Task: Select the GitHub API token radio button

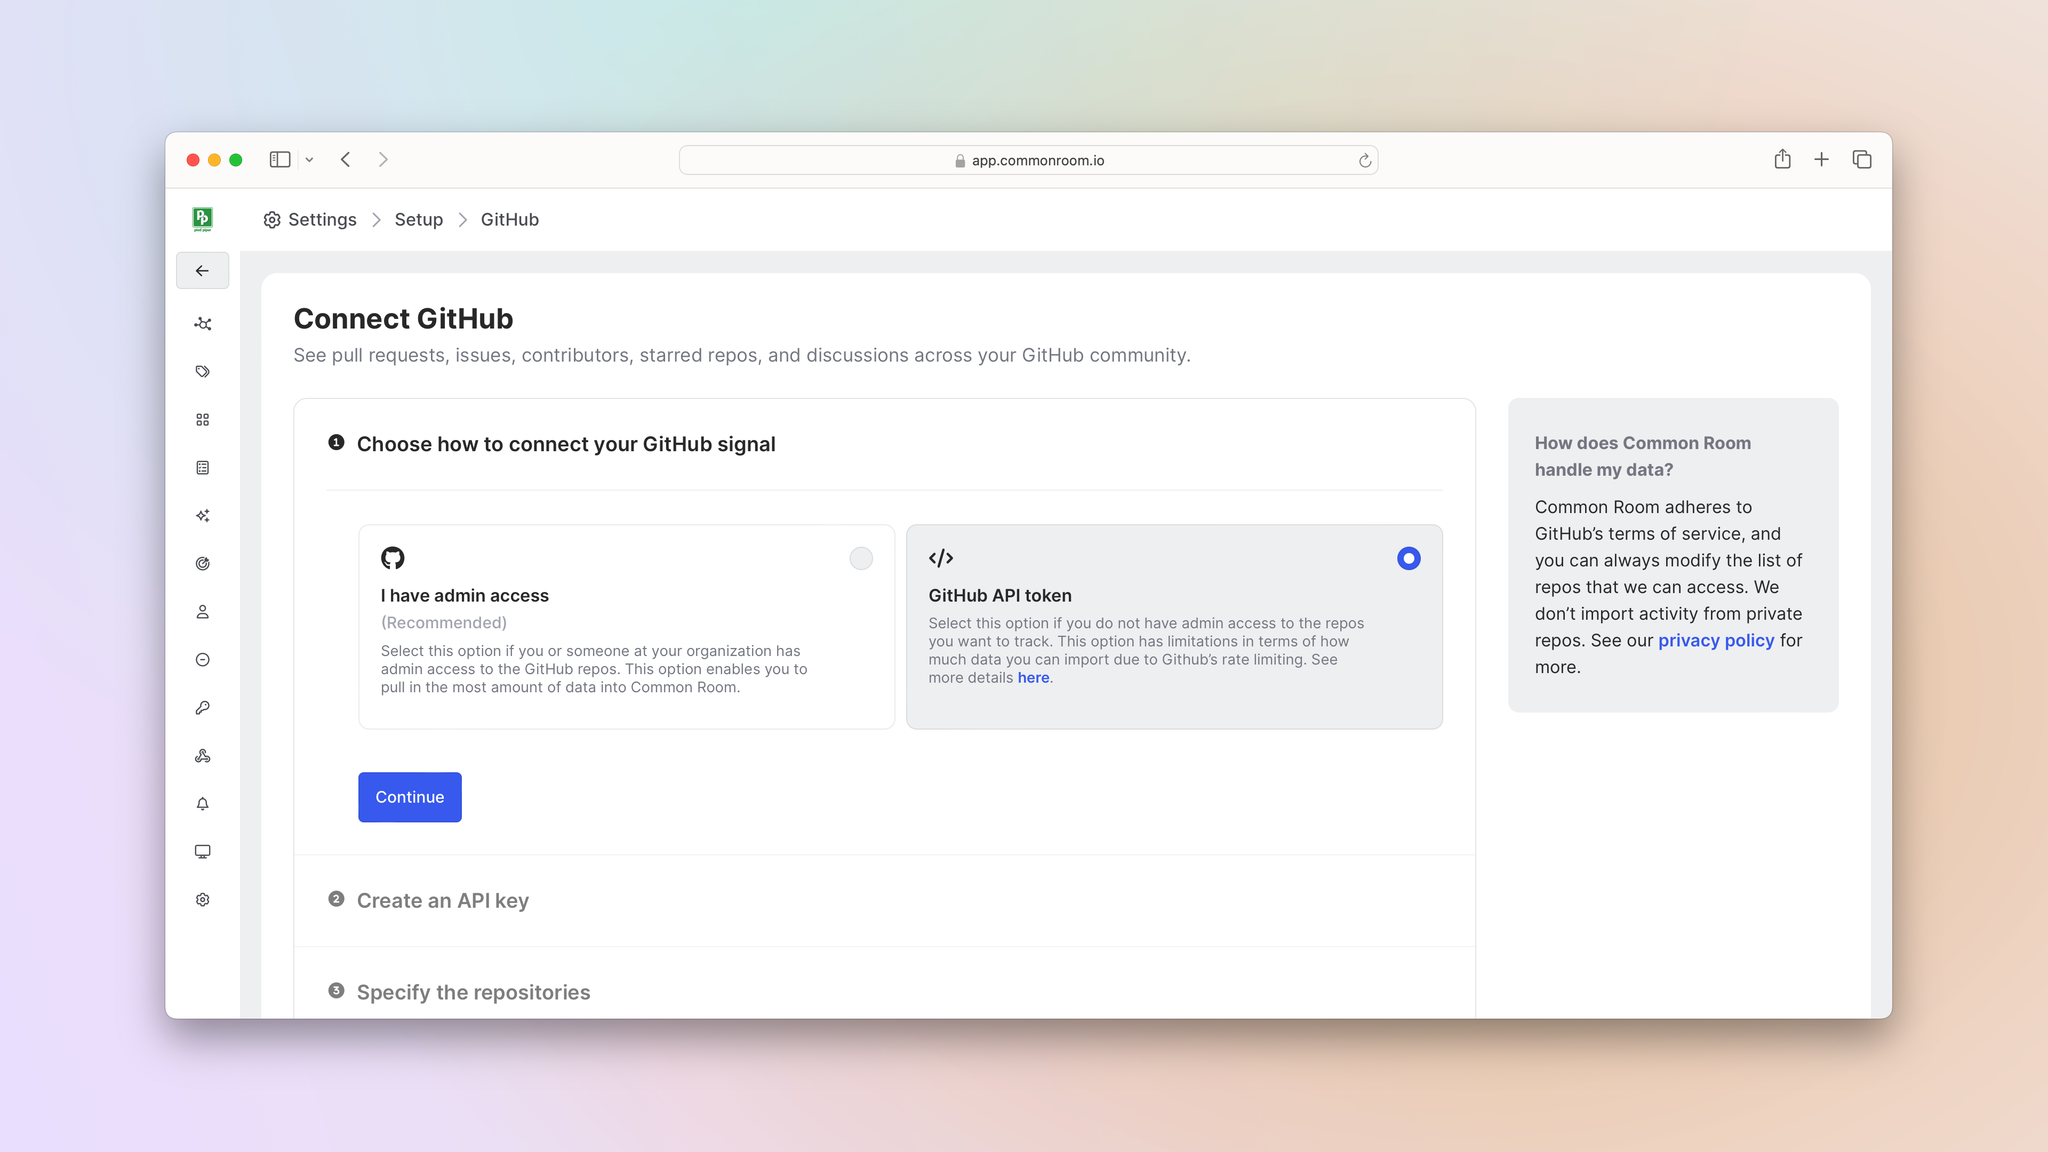Action: [1408, 558]
